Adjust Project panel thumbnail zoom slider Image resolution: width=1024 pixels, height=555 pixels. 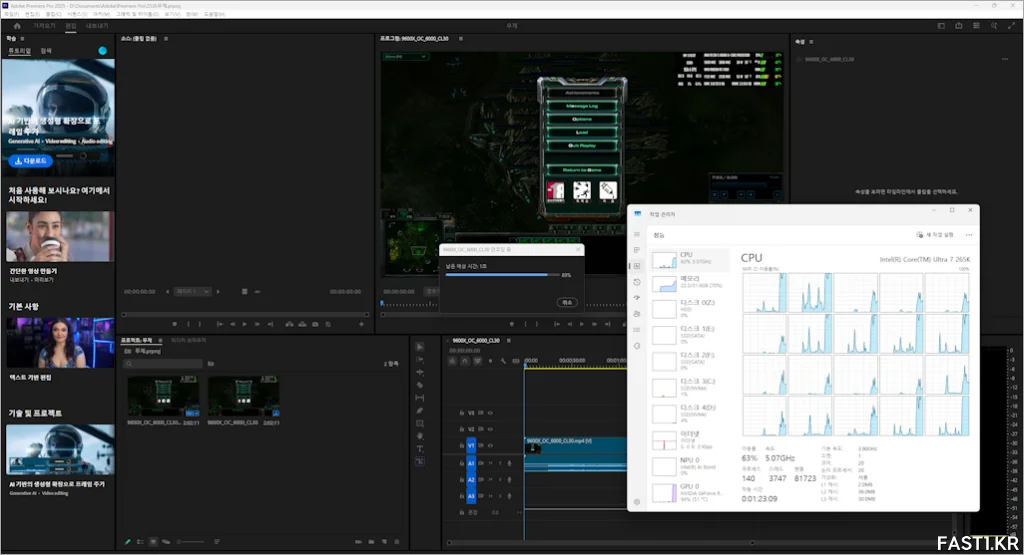[x=190, y=542]
